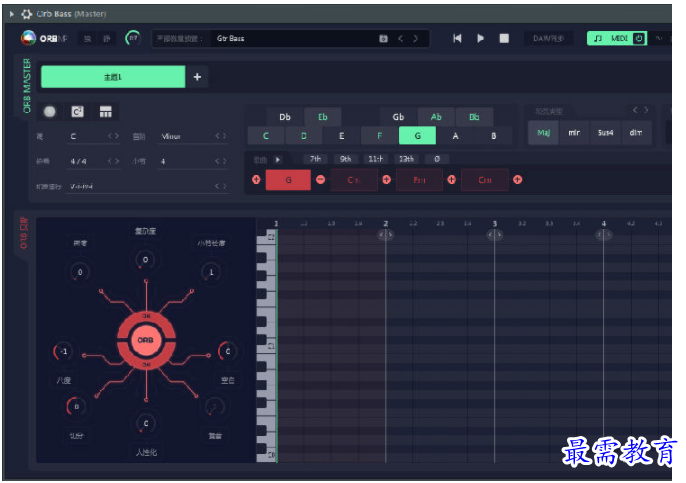Step the bar count 4 arrows
Viewport: 686px width, 483px height.
click(220, 161)
